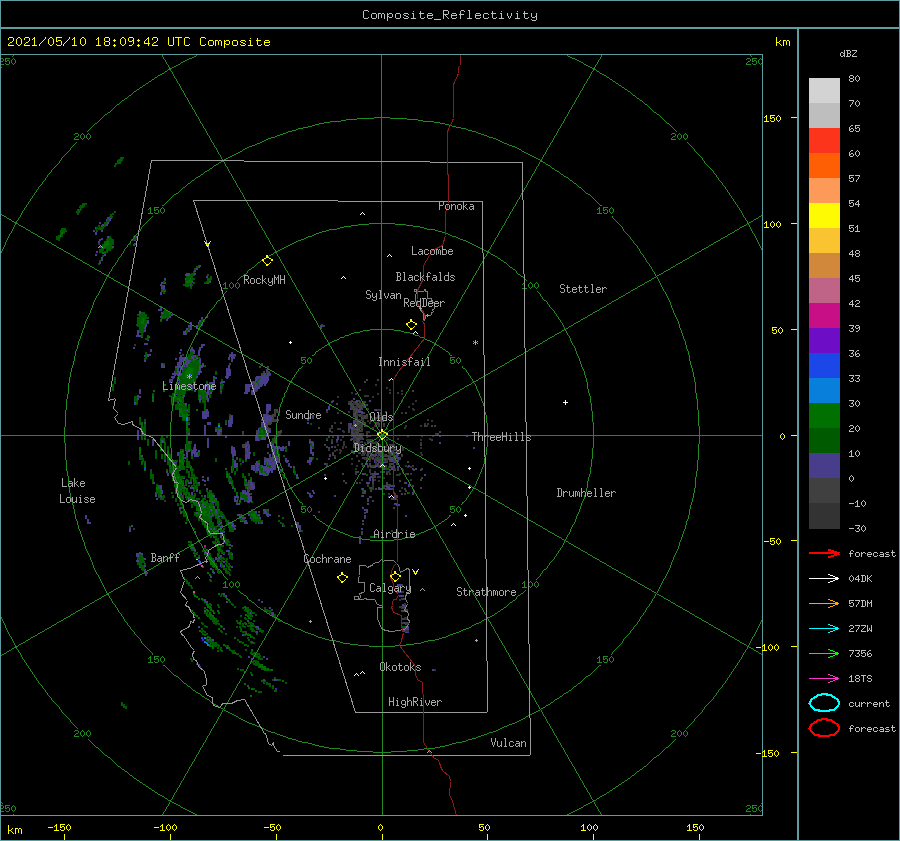Click the Blackfalds label
The height and width of the screenshot is (841, 900).
[x=425, y=277]
